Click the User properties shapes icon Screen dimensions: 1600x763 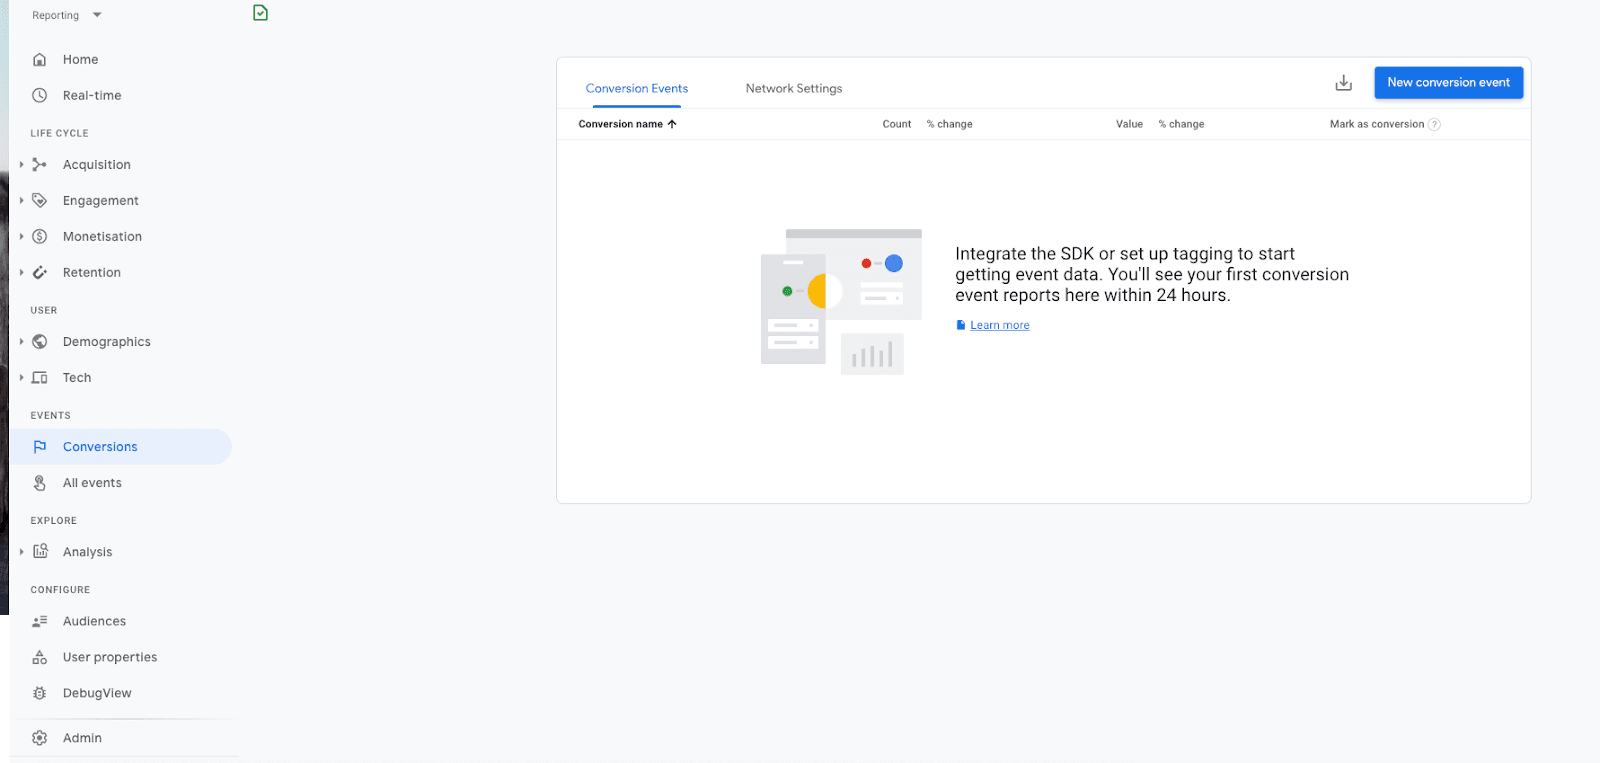[x=40, y=657]
